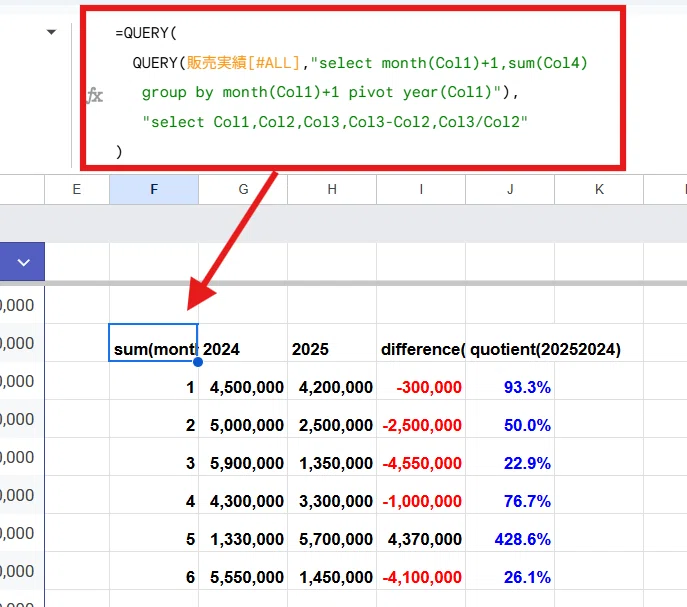Select the 2024 header cell

point(243,343)
